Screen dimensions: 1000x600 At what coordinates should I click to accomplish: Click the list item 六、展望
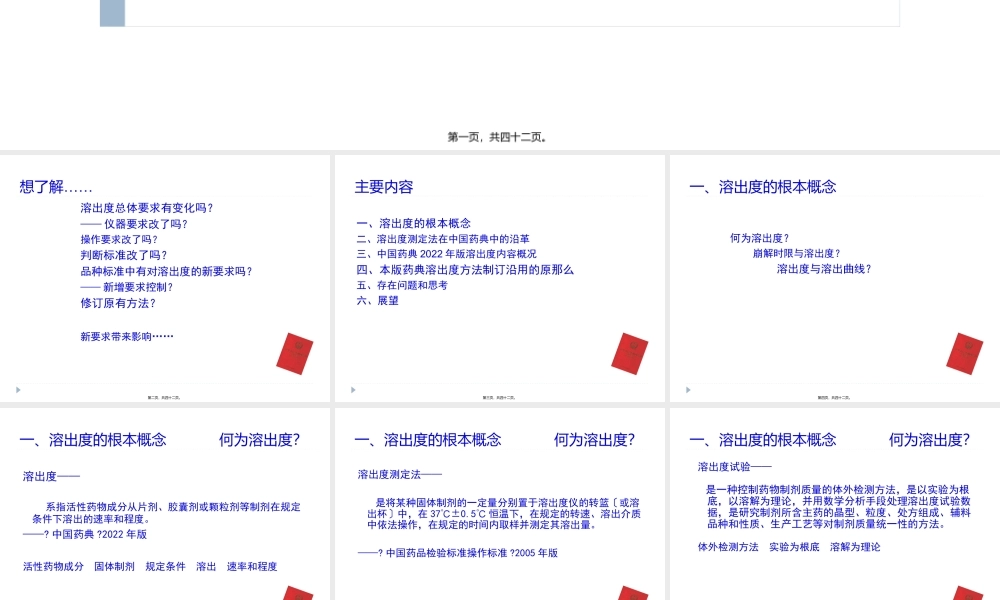(377, 300)
